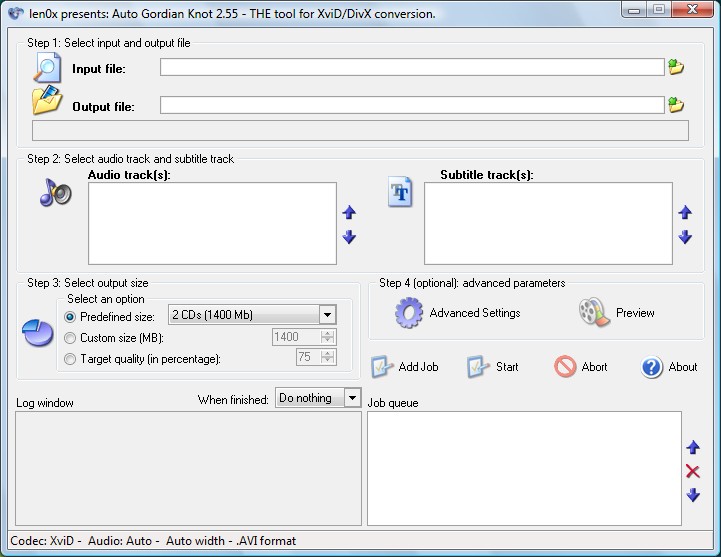Click the pie chart icon in Step 3
Image resolution: width=721 pixels, height=557 pixels.
coord(38,333)
